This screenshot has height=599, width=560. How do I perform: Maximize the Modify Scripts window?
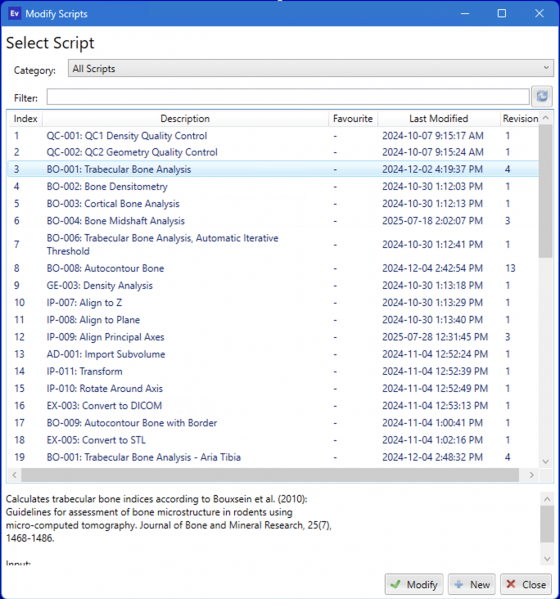click(502, 14)
